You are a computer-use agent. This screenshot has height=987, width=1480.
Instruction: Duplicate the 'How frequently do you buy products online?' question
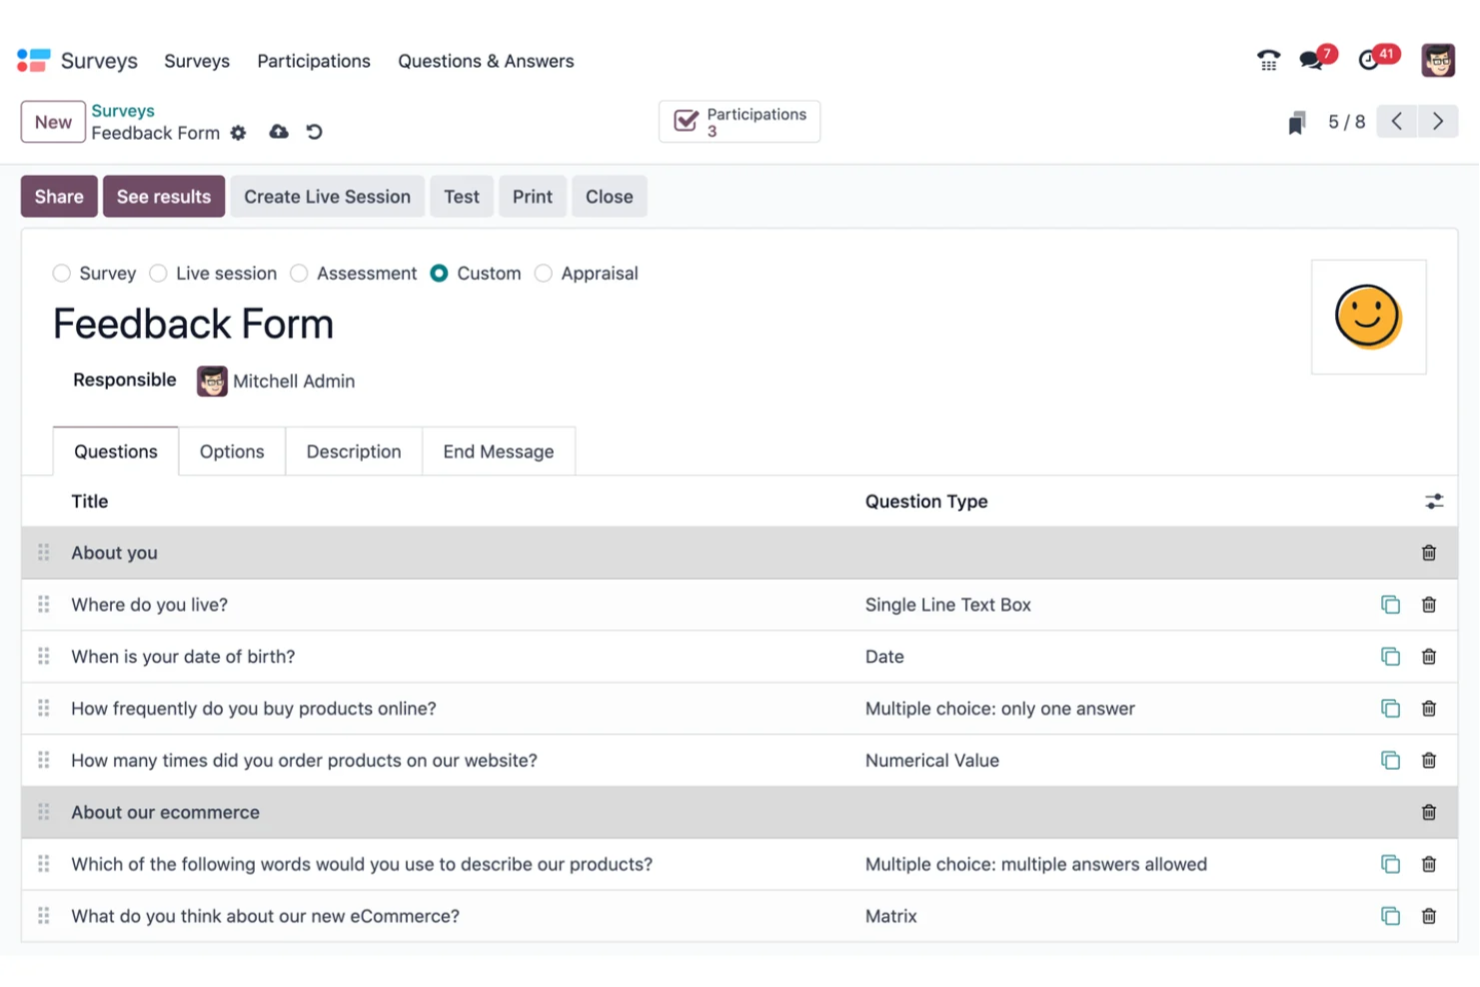pyautogui.click(x=1390, y=709)
